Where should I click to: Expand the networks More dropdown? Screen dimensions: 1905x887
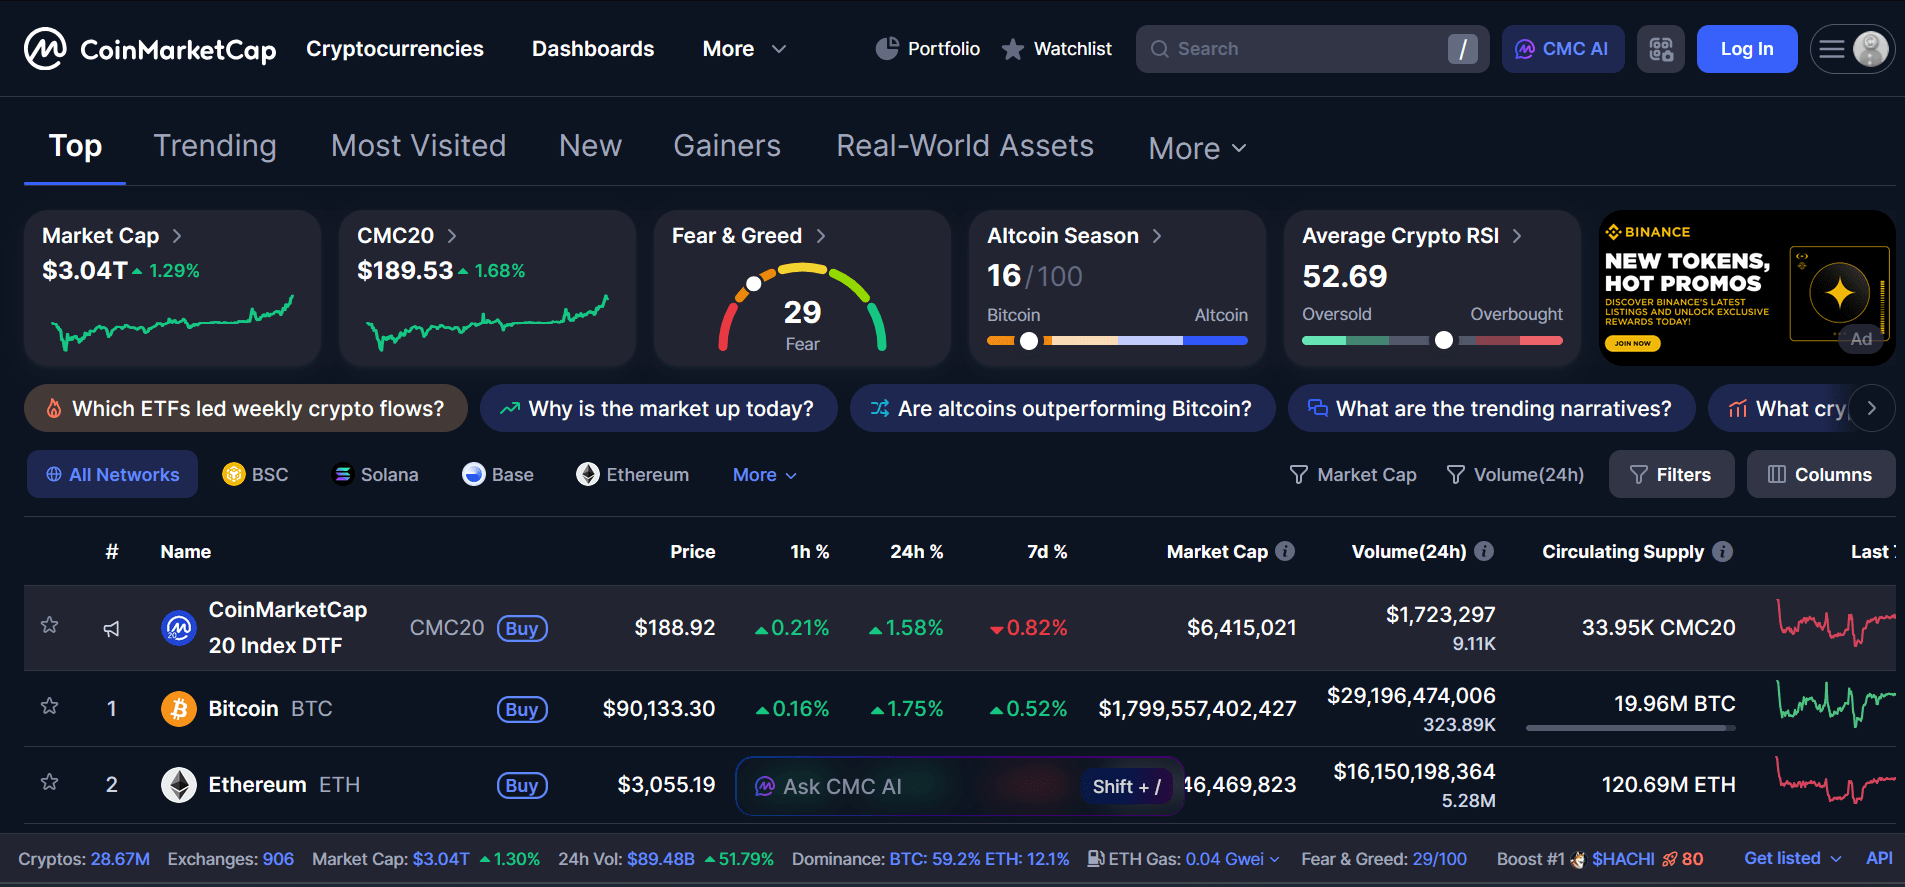[x=764, y=475]
